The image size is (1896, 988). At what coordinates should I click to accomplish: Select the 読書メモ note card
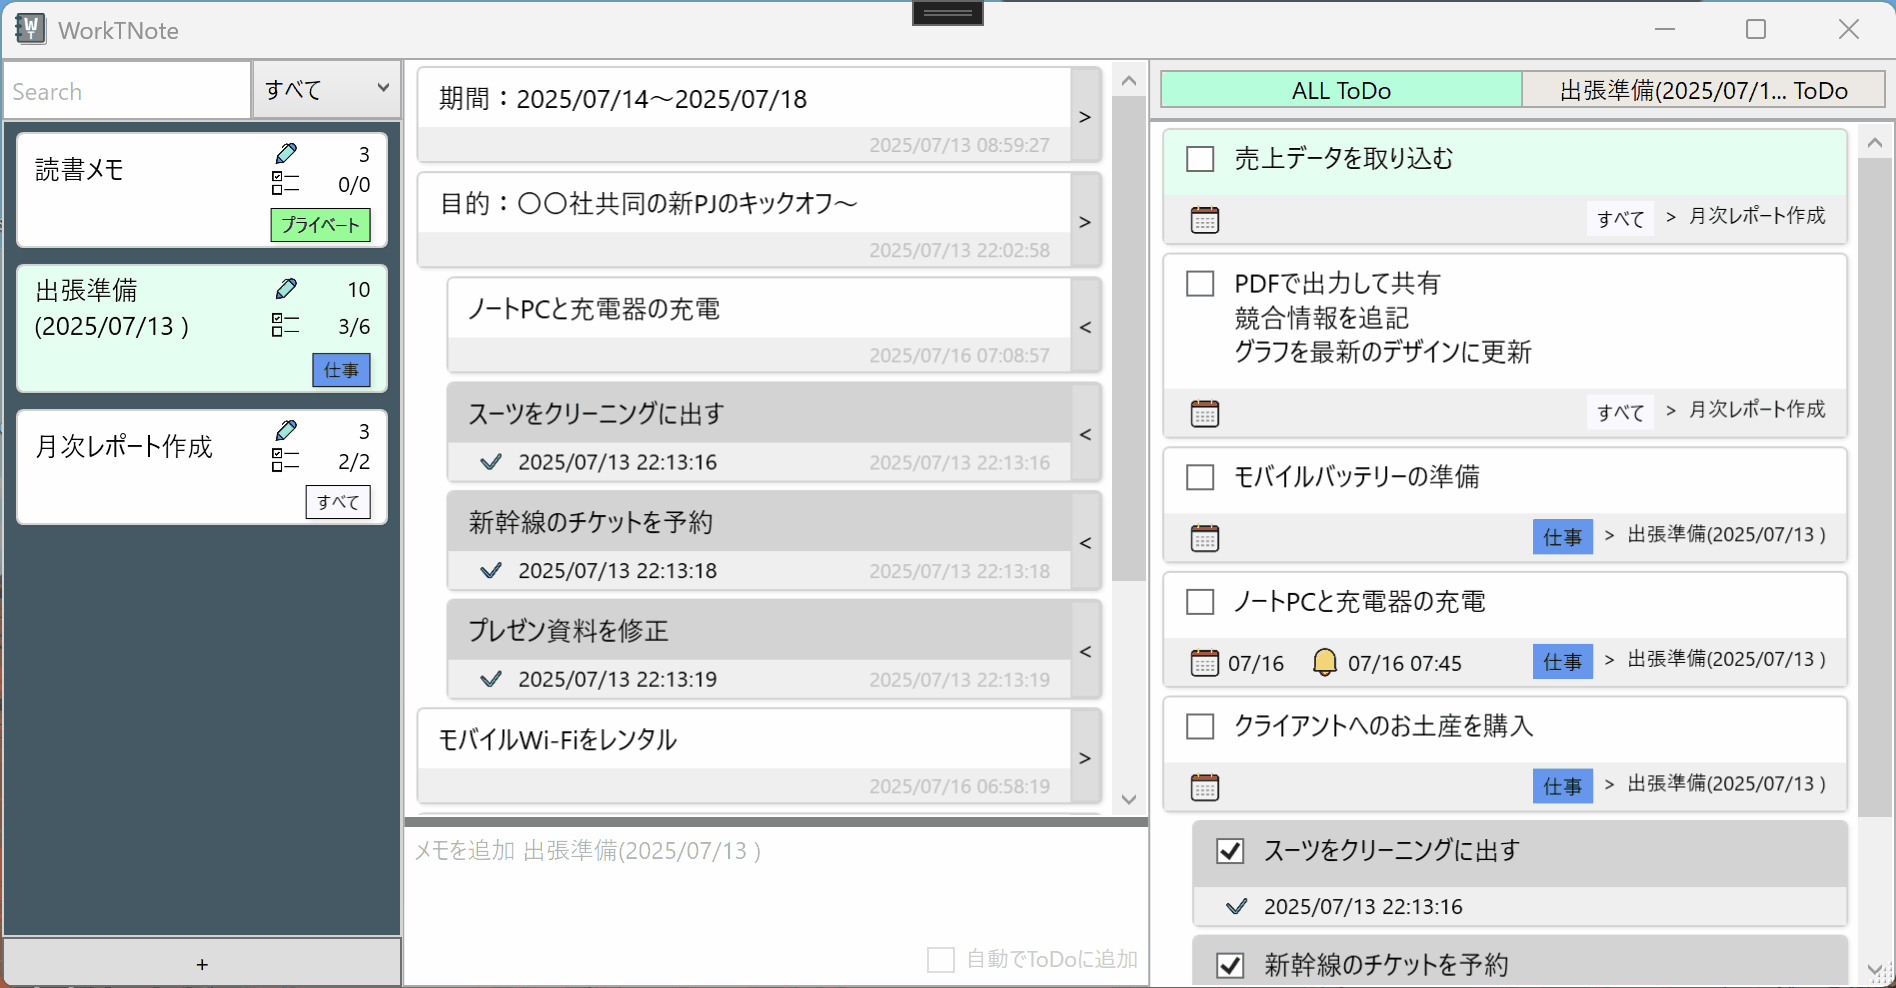pos(202,190)
